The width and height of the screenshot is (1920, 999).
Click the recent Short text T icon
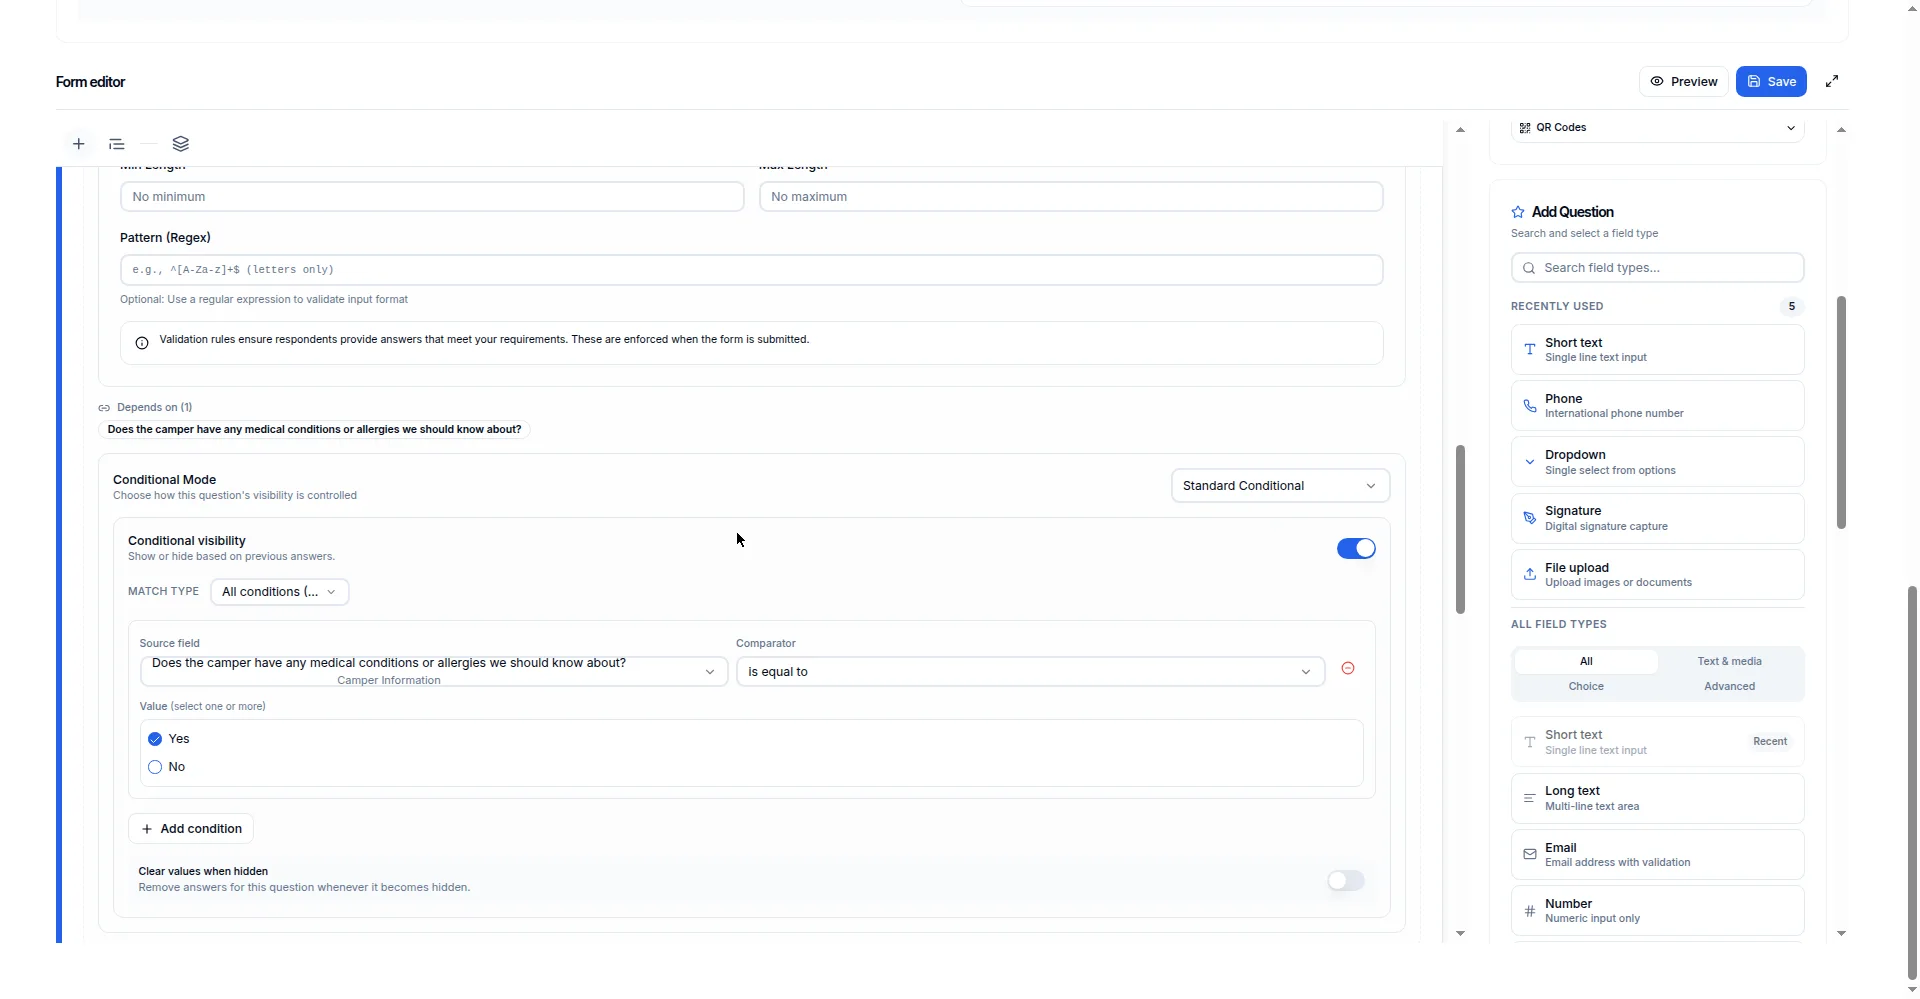1529,350
